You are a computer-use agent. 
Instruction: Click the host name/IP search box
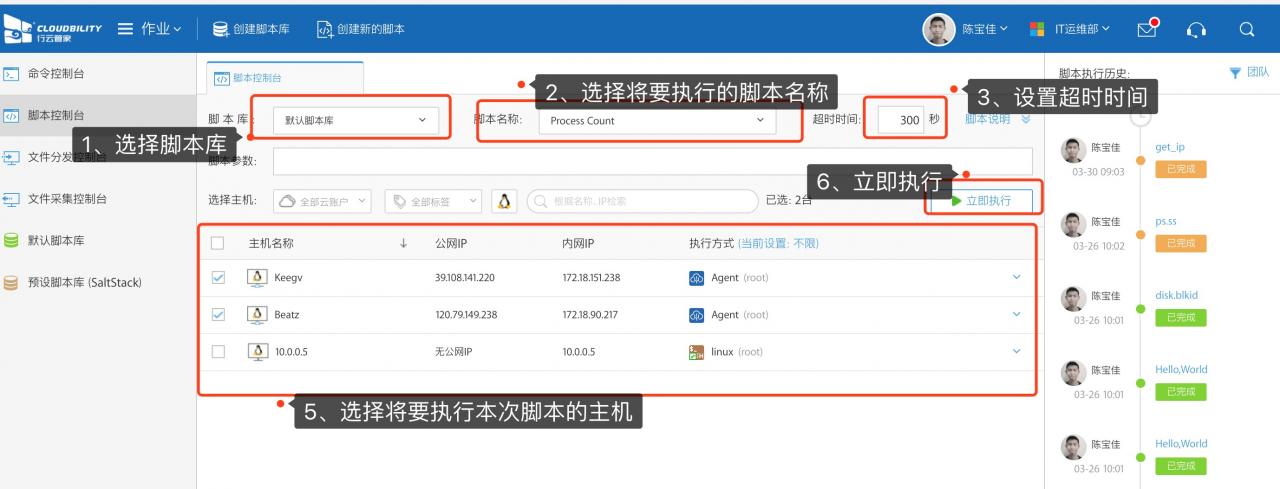(x=640, y=201)
